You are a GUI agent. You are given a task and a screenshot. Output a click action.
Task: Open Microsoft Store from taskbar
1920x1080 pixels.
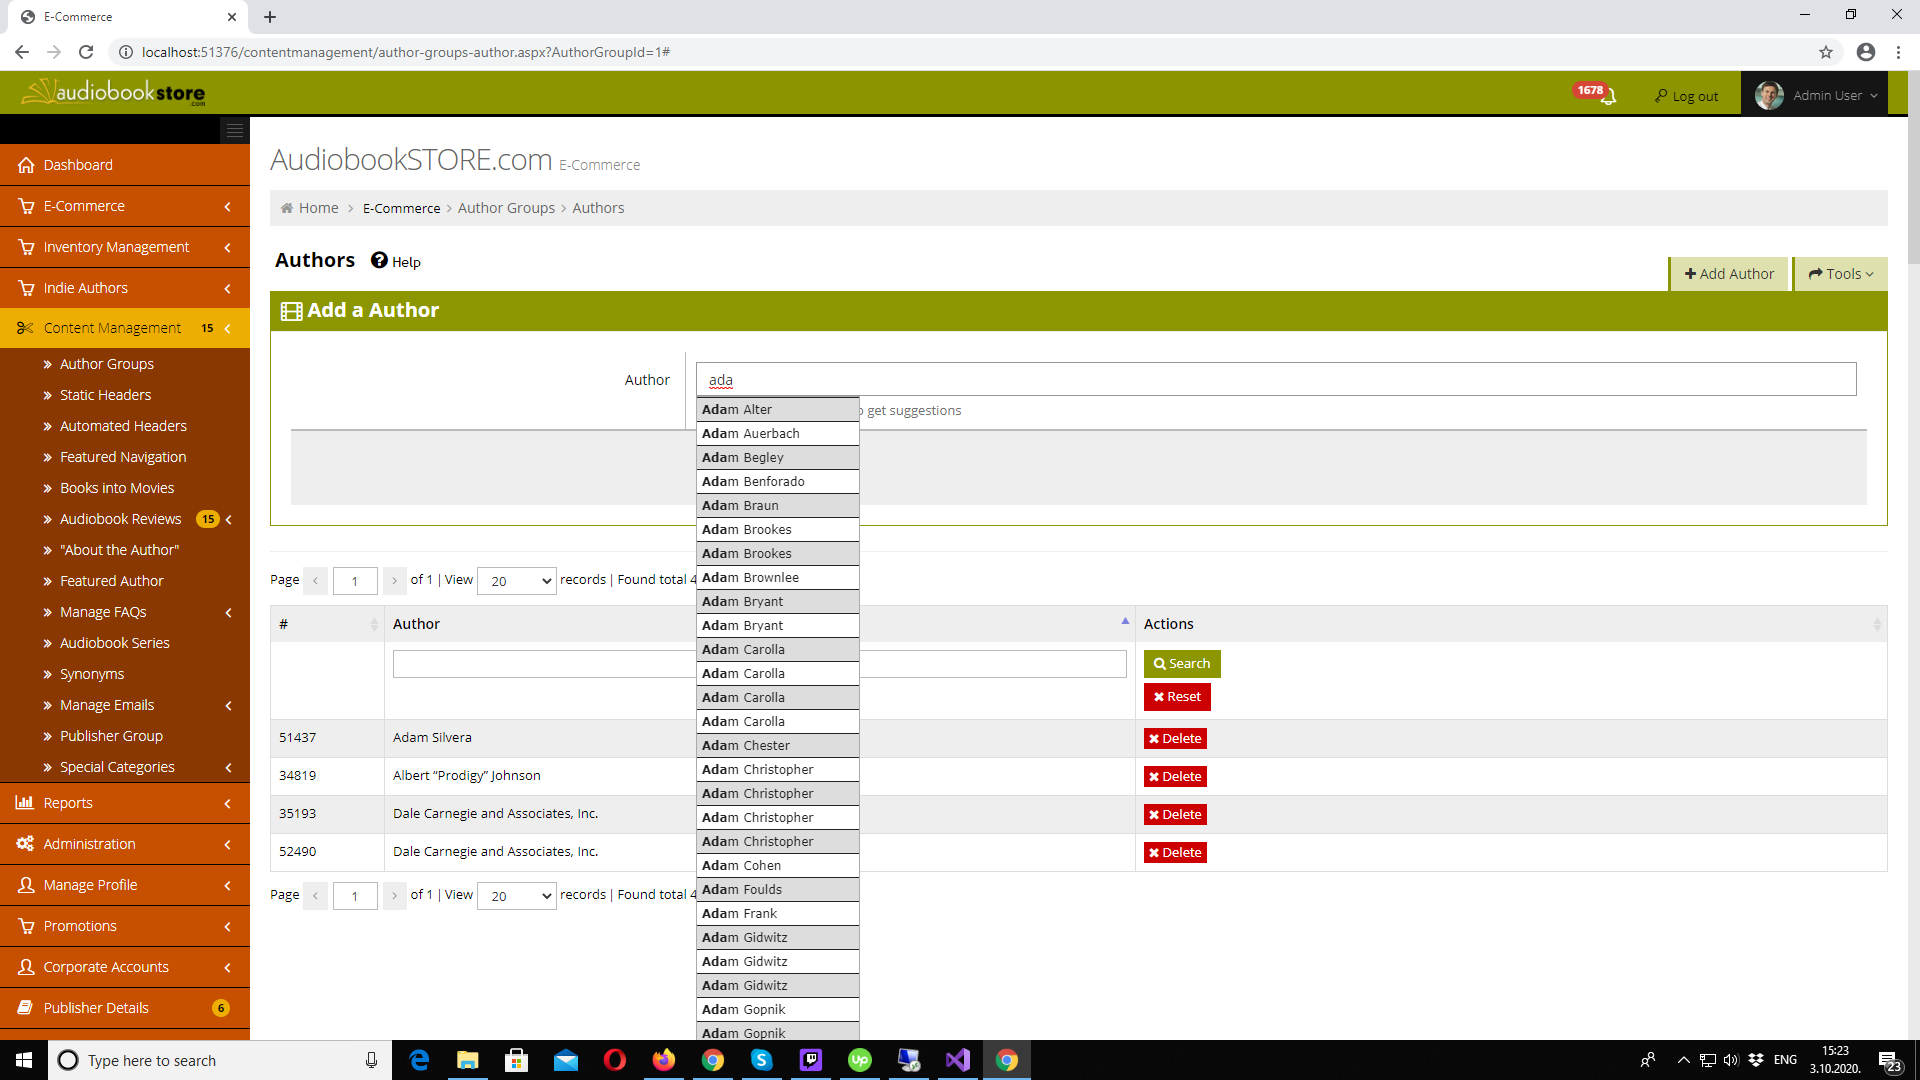517,1060
